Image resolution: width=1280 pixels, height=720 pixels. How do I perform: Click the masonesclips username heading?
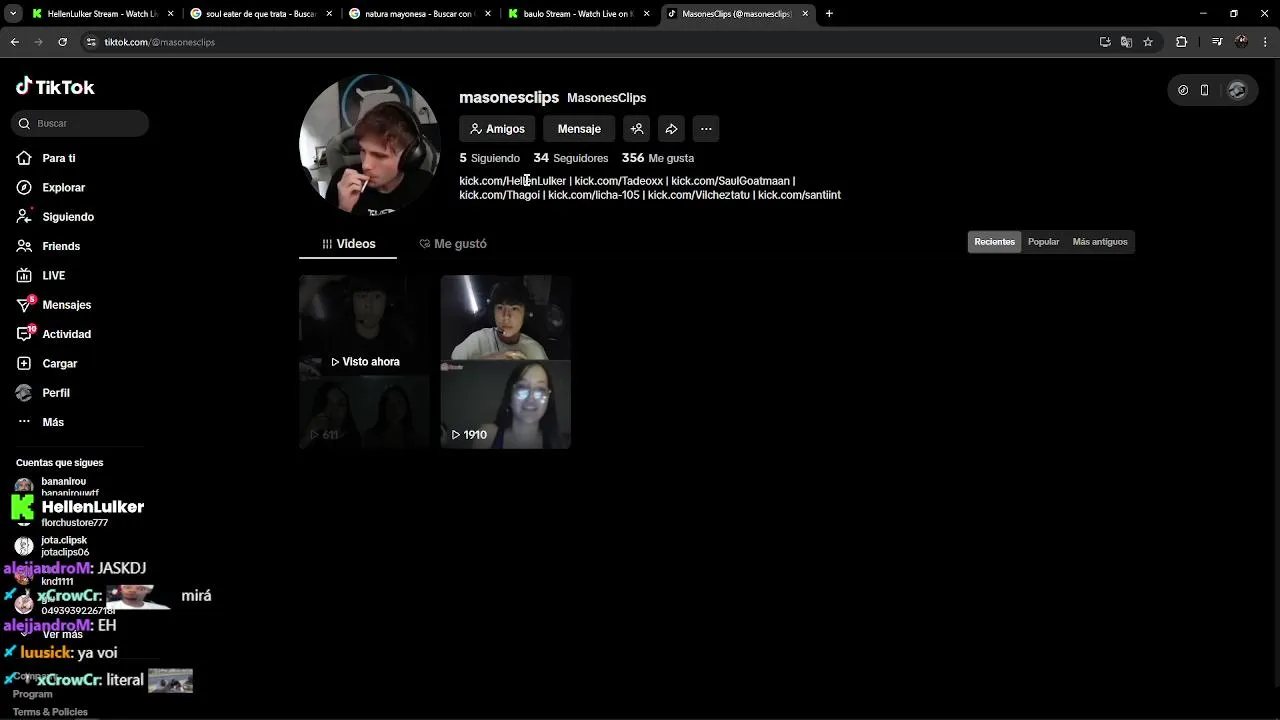pos(509,97)
